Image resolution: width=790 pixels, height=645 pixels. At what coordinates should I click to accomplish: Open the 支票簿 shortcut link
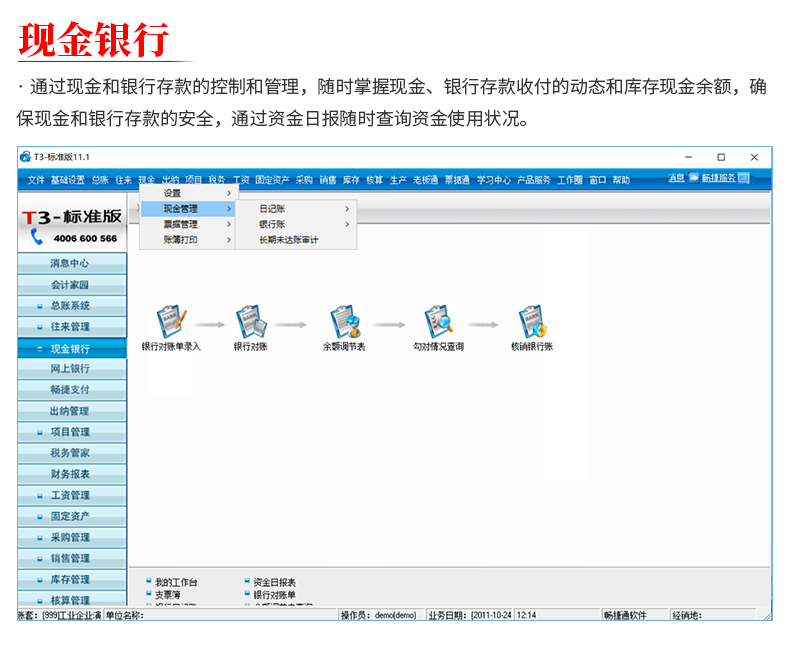point(167,594)
